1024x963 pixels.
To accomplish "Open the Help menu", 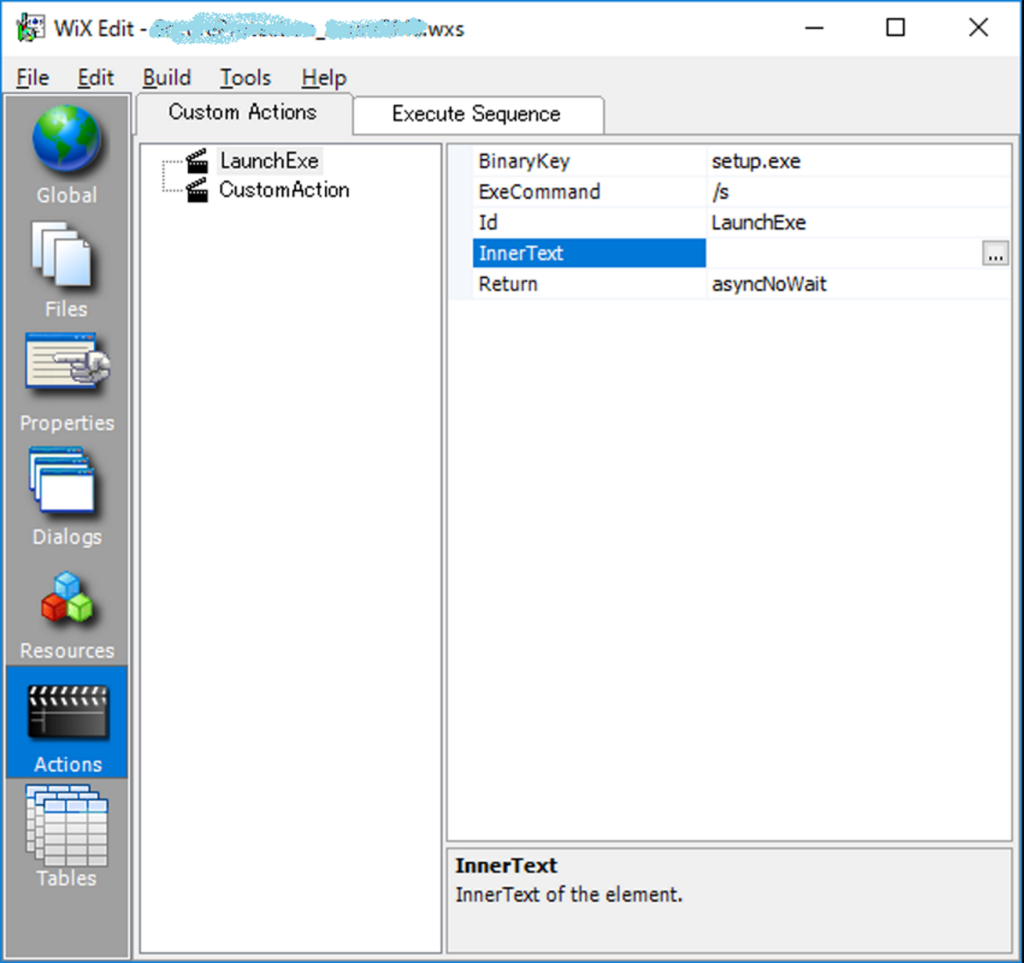I will pos(324,78).
